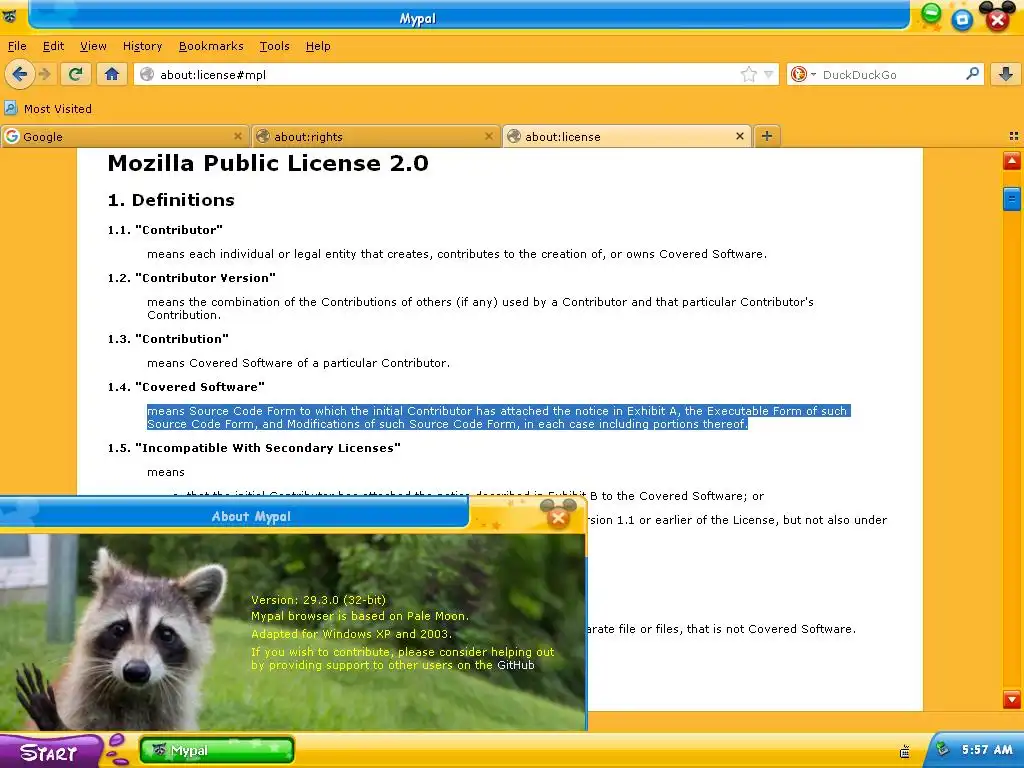Screen dimensions: 1024x768
Task: Click 'Version: 29.3.0 (32-bit)' text
Action: point(319,600)
